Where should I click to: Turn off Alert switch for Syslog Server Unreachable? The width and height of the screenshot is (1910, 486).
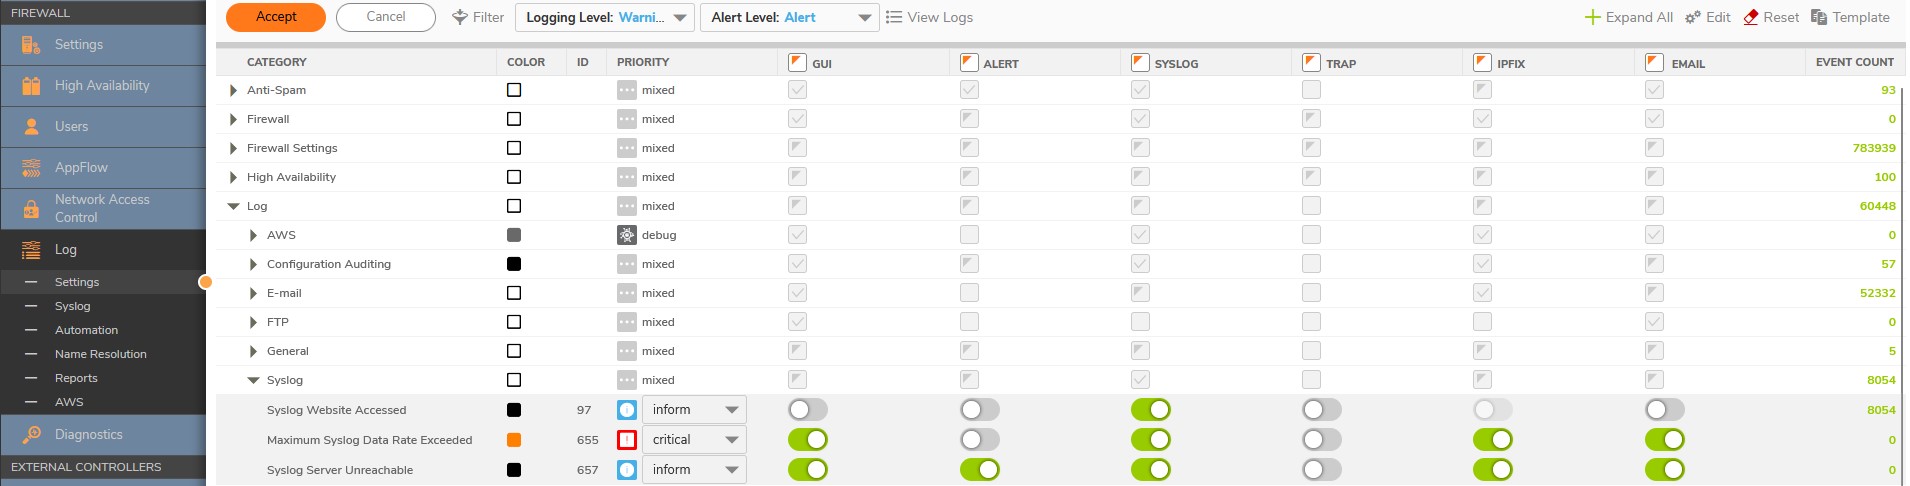pos(980,470)
